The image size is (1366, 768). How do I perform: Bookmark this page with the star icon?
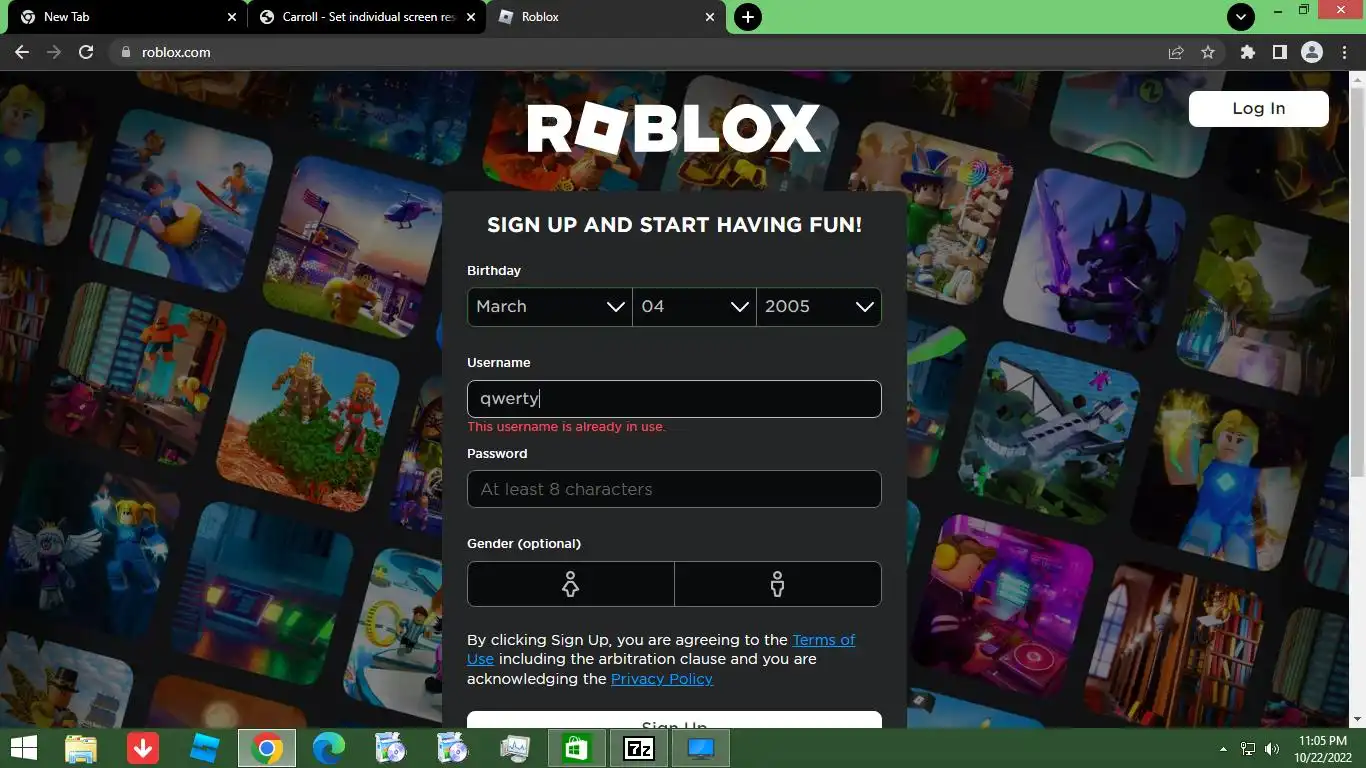click(x=1208, y=52)
